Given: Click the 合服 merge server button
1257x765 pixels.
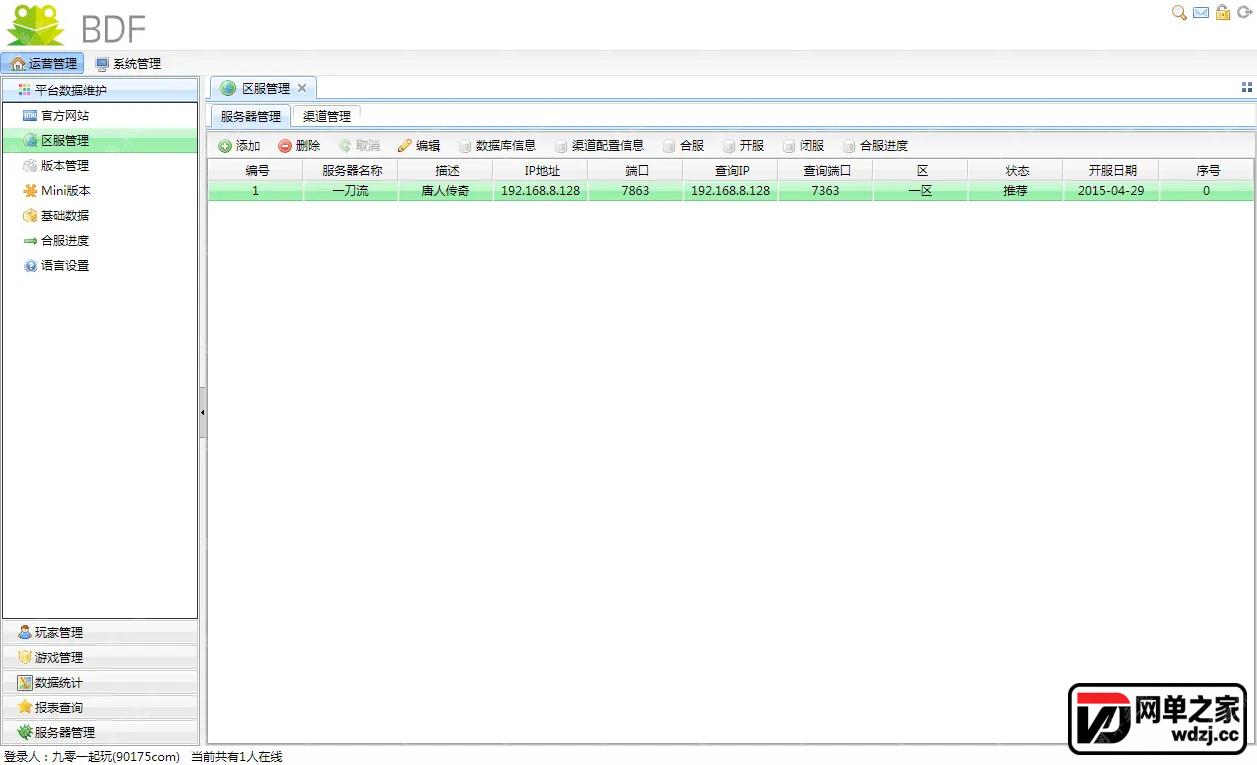Looking at the screenshot, I should click(683, 146).
